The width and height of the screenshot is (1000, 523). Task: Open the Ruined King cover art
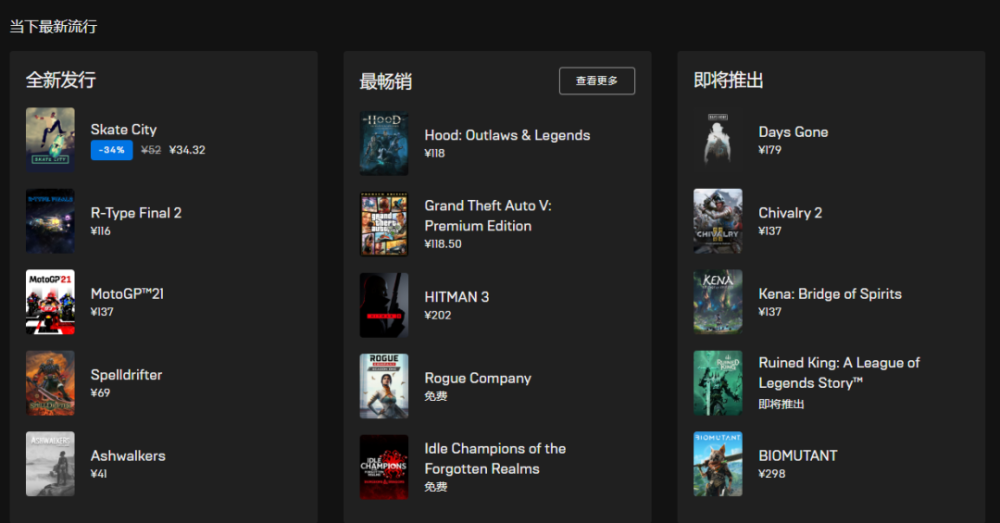(x=718, y=383)
